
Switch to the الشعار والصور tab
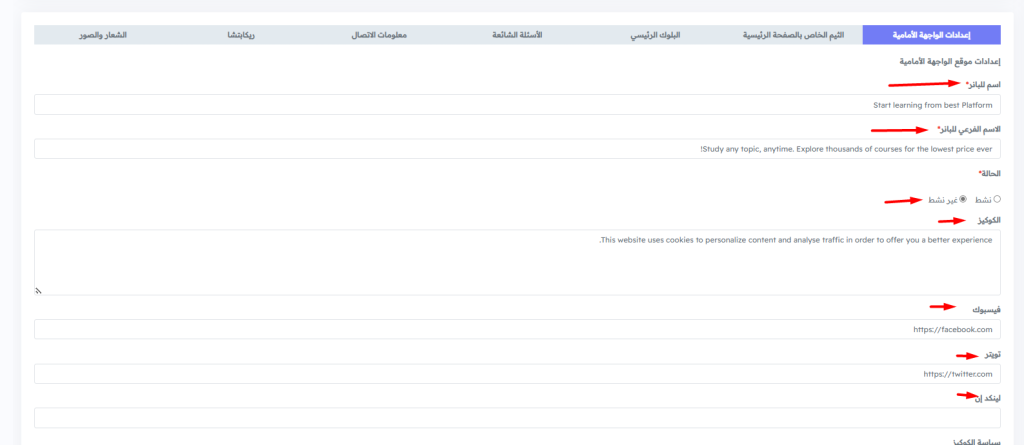pos(103,35)
